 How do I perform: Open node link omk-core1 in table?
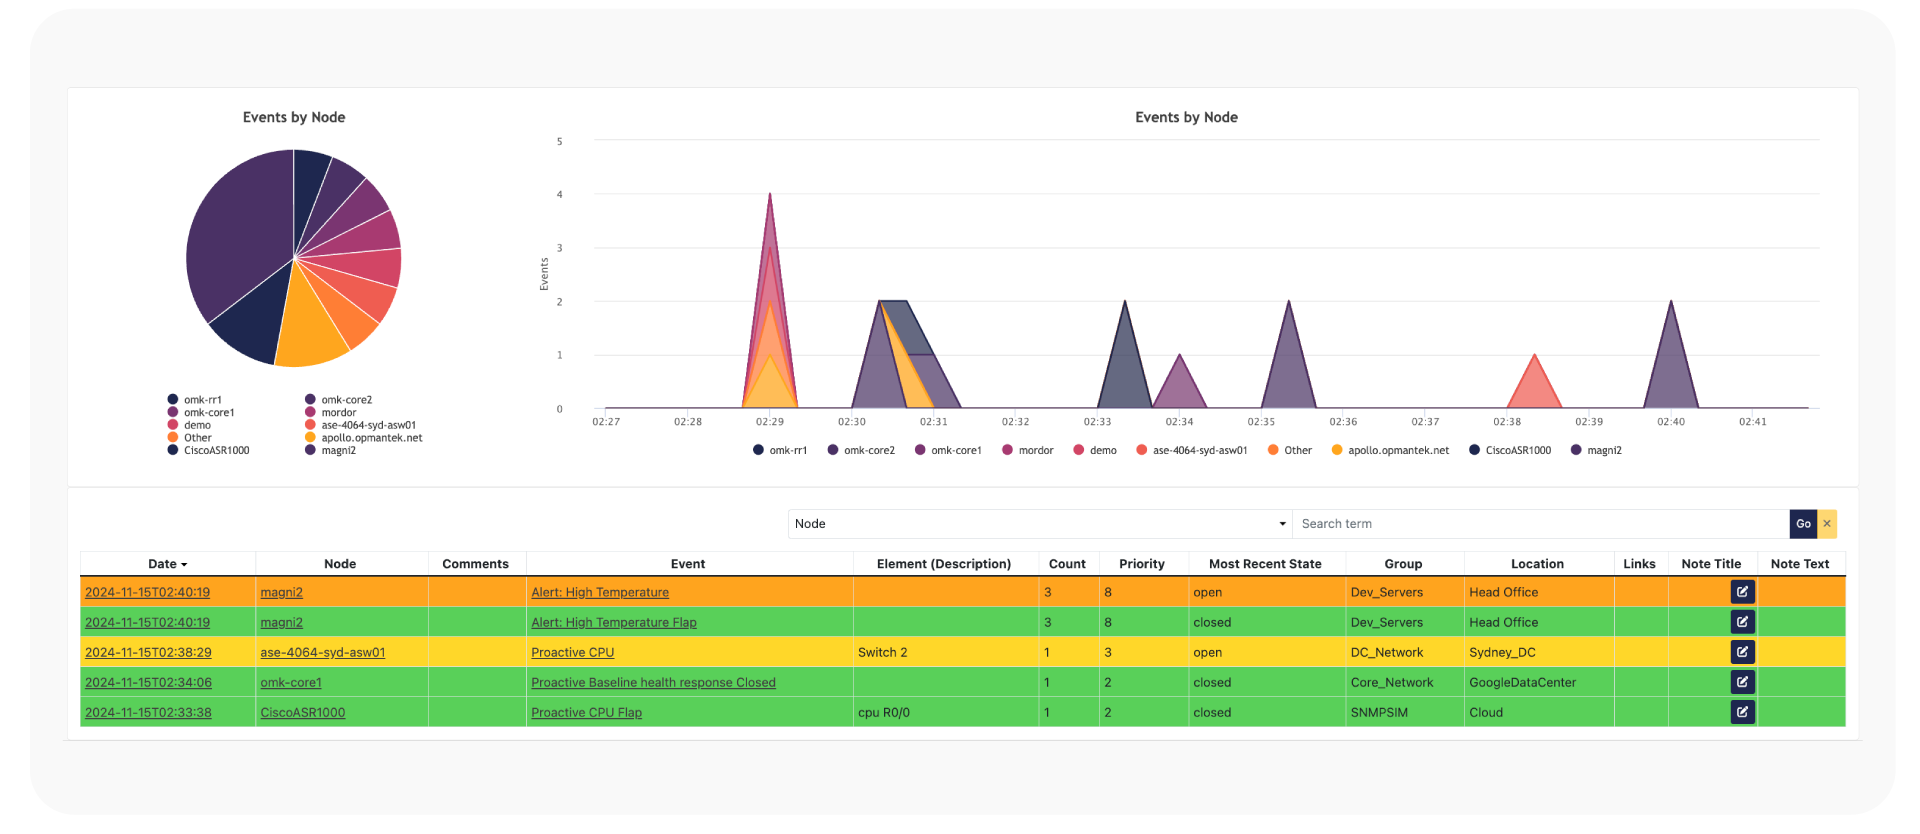291,682
